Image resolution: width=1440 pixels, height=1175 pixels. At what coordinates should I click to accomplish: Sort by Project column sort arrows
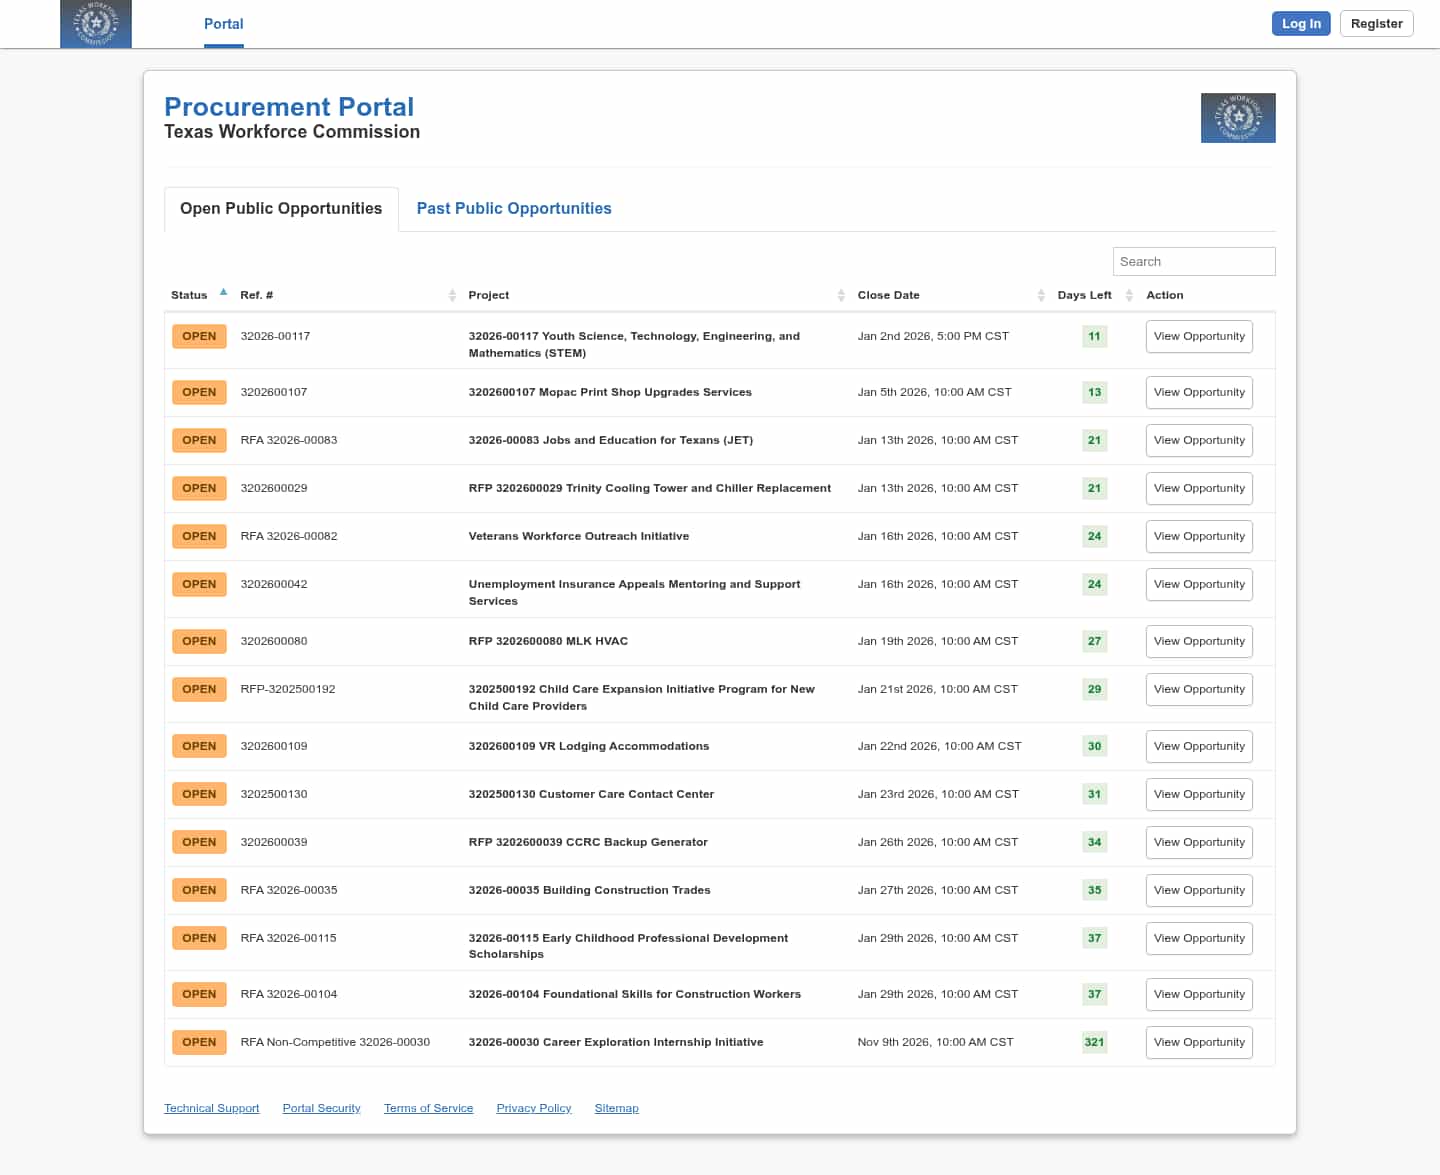(x=841, y=295)
